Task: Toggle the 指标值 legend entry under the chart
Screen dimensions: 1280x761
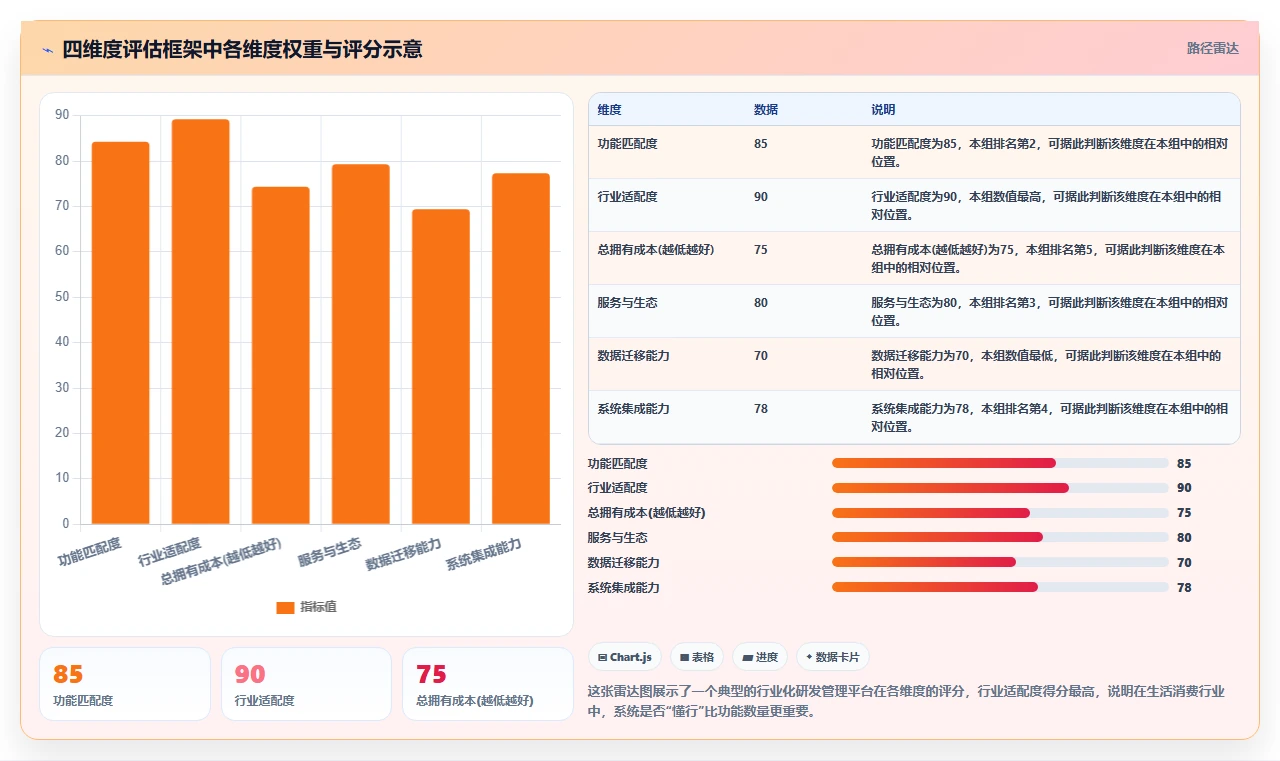Action: [307, 607]
